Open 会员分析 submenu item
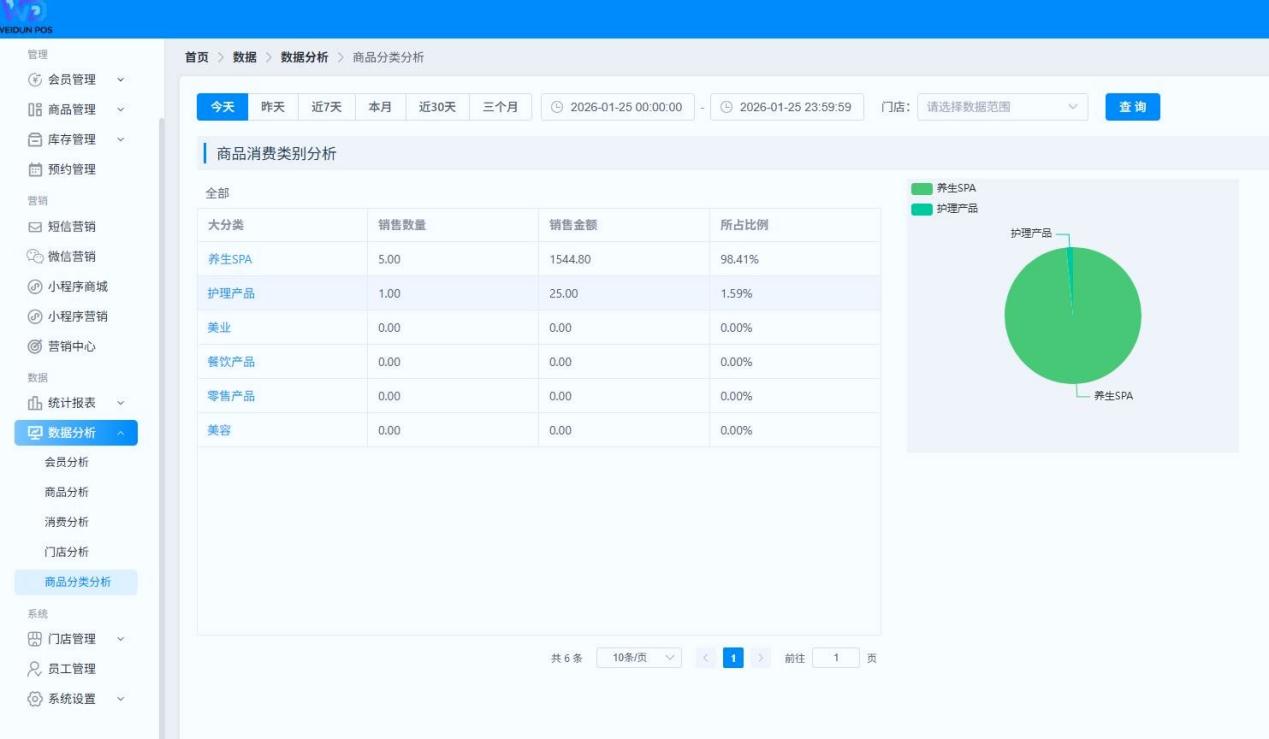Screen dimensions: 1269x739 67,462
